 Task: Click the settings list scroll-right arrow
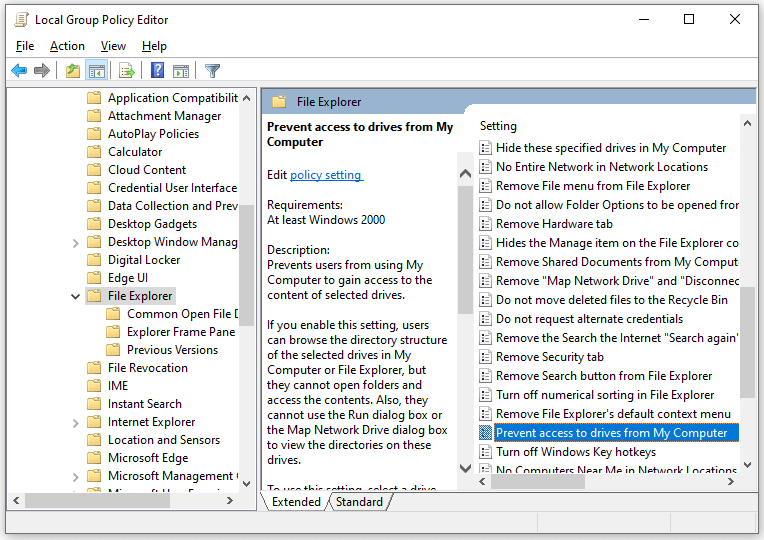click(731, 482)
